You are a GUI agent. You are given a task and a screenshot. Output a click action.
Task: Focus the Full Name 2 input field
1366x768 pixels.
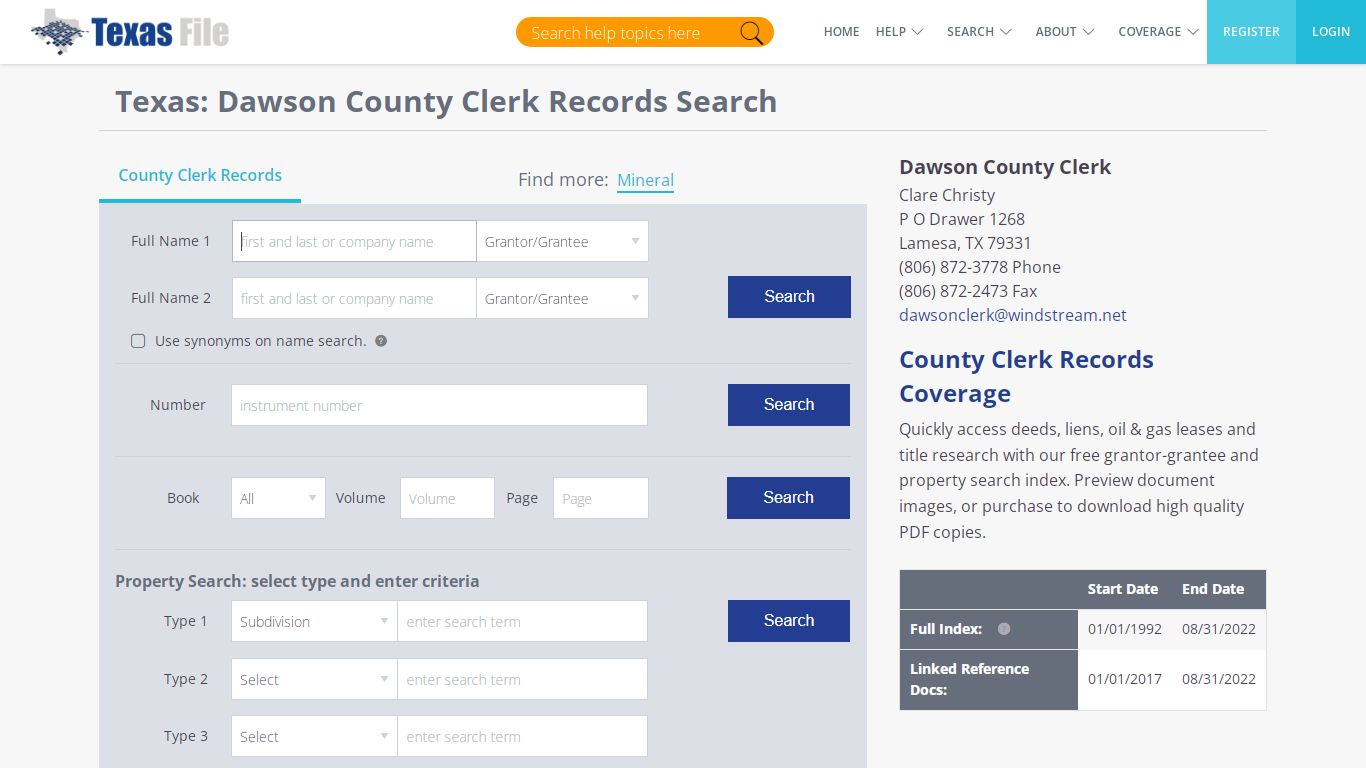click(354, 298)
